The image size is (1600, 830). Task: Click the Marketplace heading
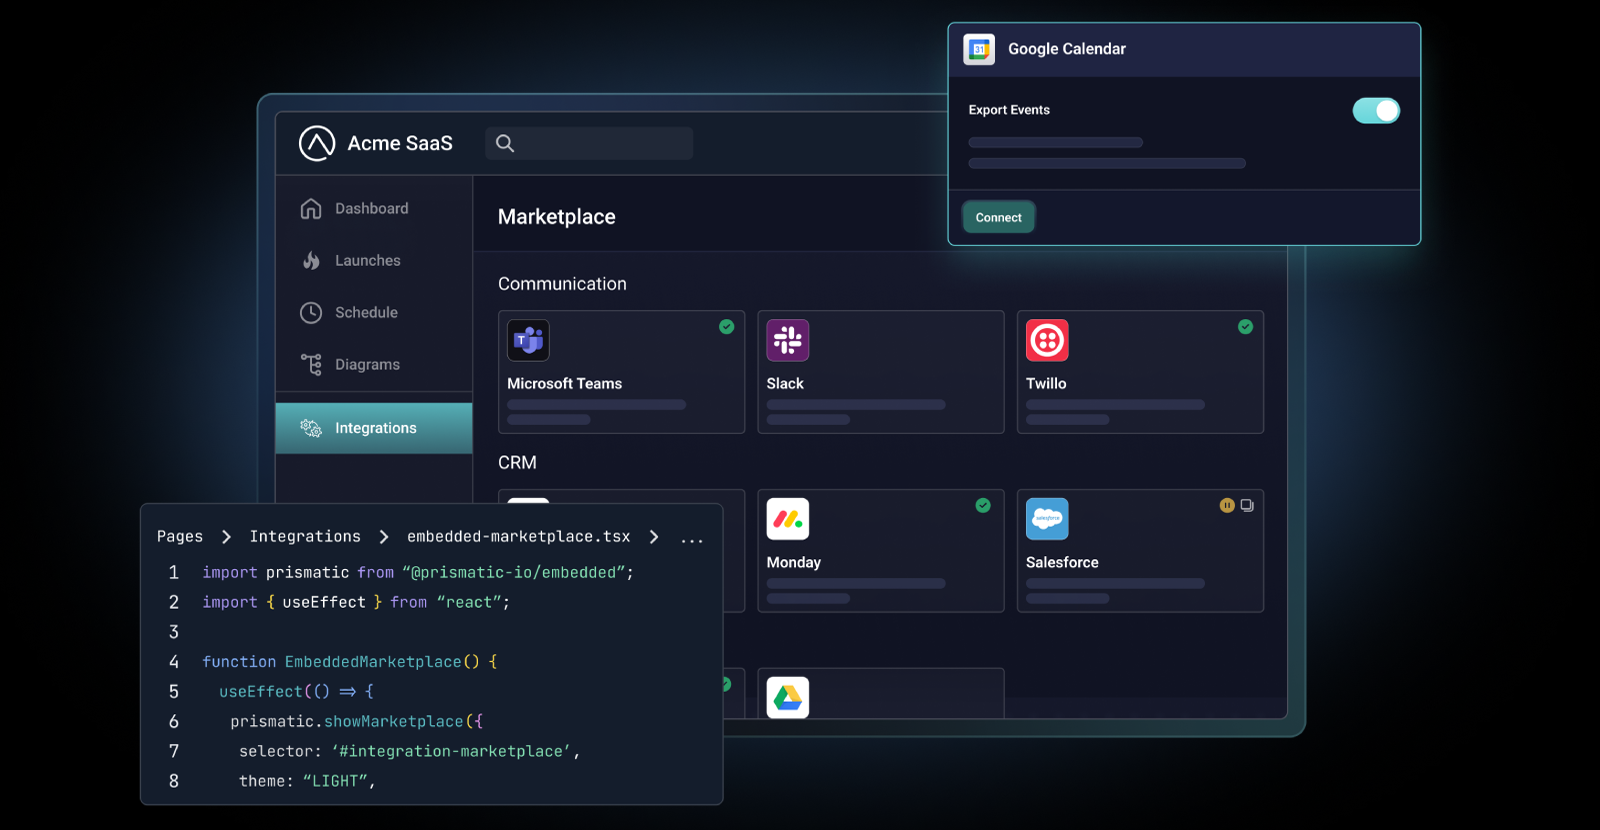pos(557,217)
